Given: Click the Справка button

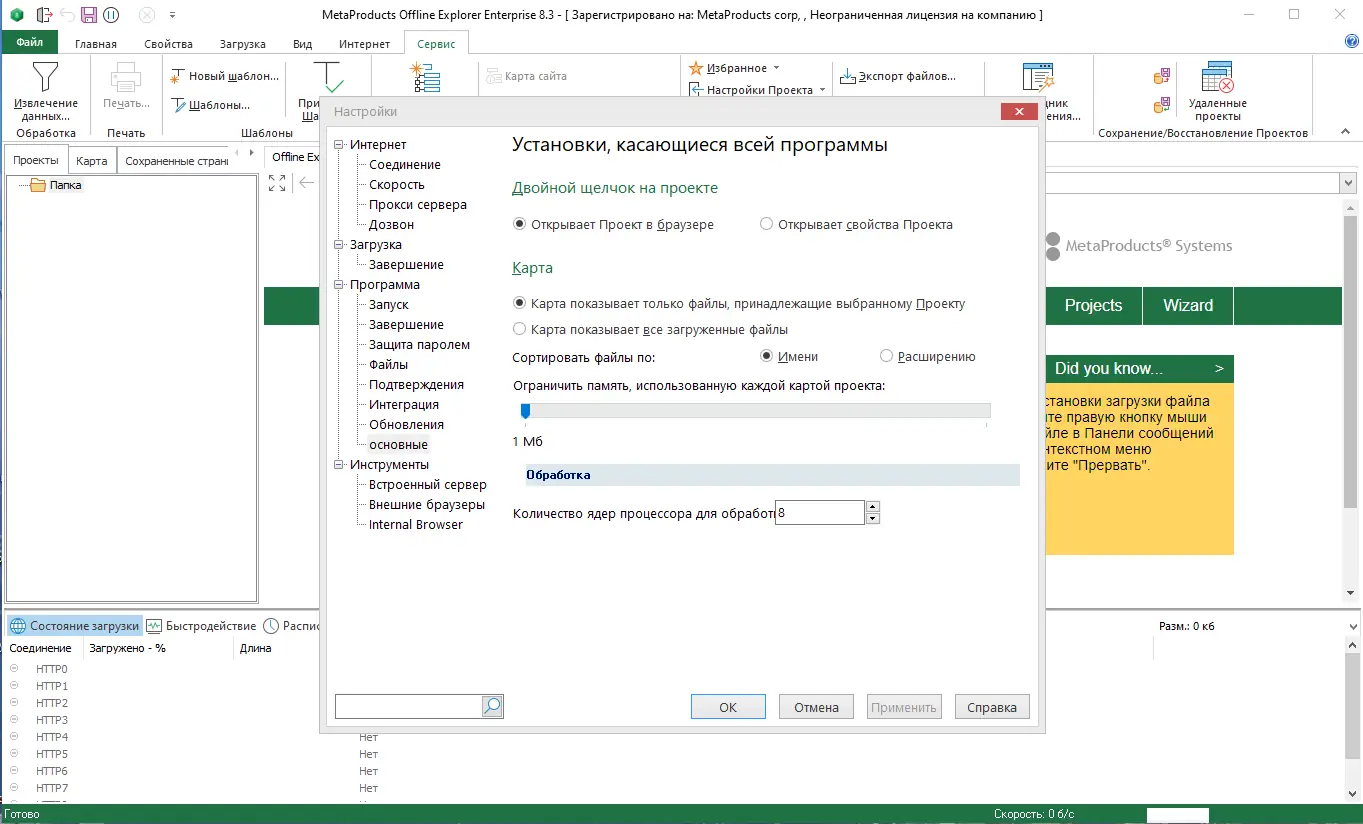Looking at the screenshot, I should [992, 707].
